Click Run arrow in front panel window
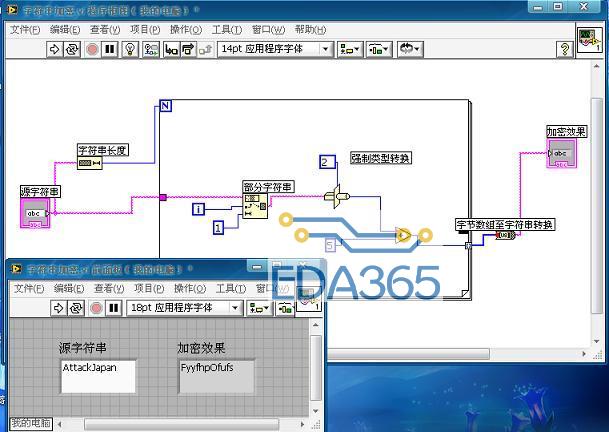 pos(59,308)
